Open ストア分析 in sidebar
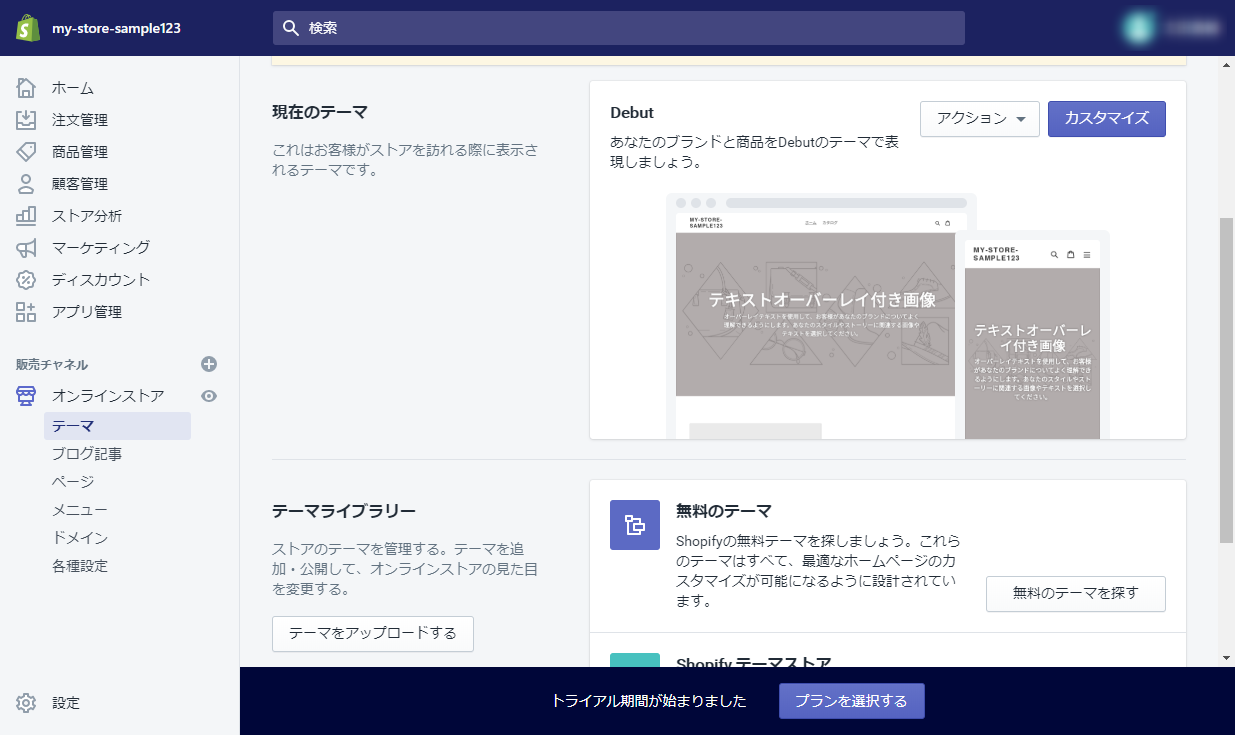1235x735 pixels. [87, 216]
